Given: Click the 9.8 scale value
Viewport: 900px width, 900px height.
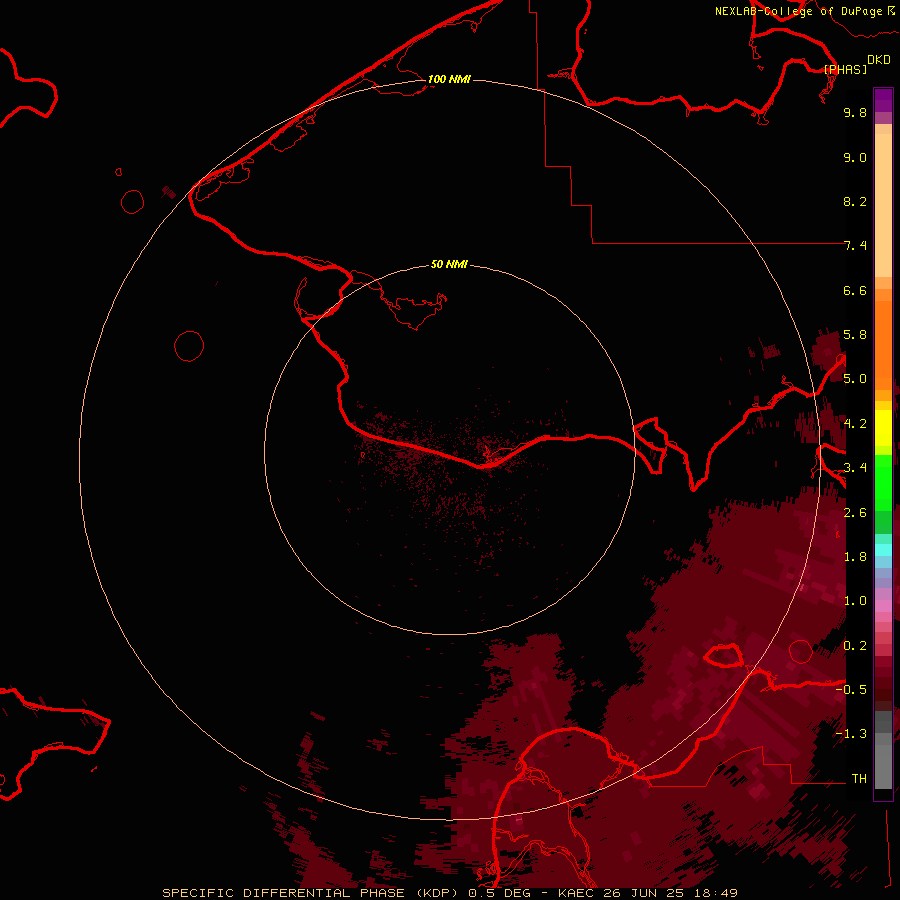Looking at the screenshot, I should point(855,112).
